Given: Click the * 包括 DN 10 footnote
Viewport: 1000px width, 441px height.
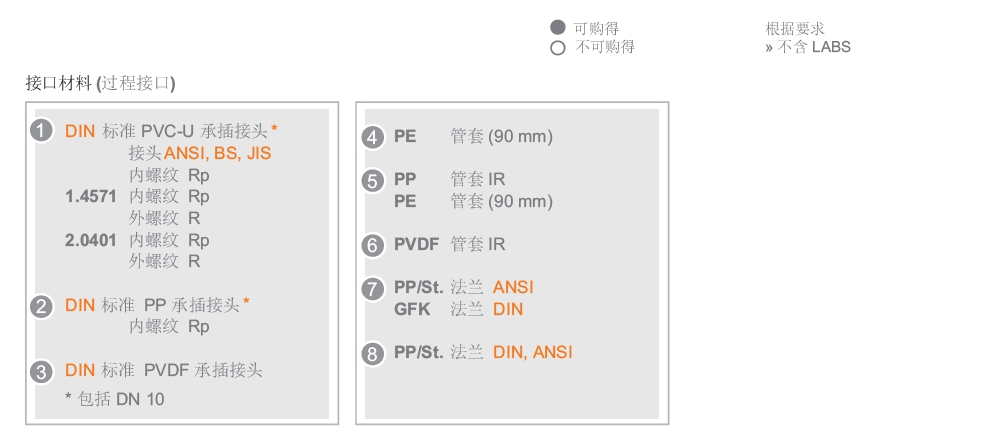Looking at the screenshot, I should pos(115,400).
